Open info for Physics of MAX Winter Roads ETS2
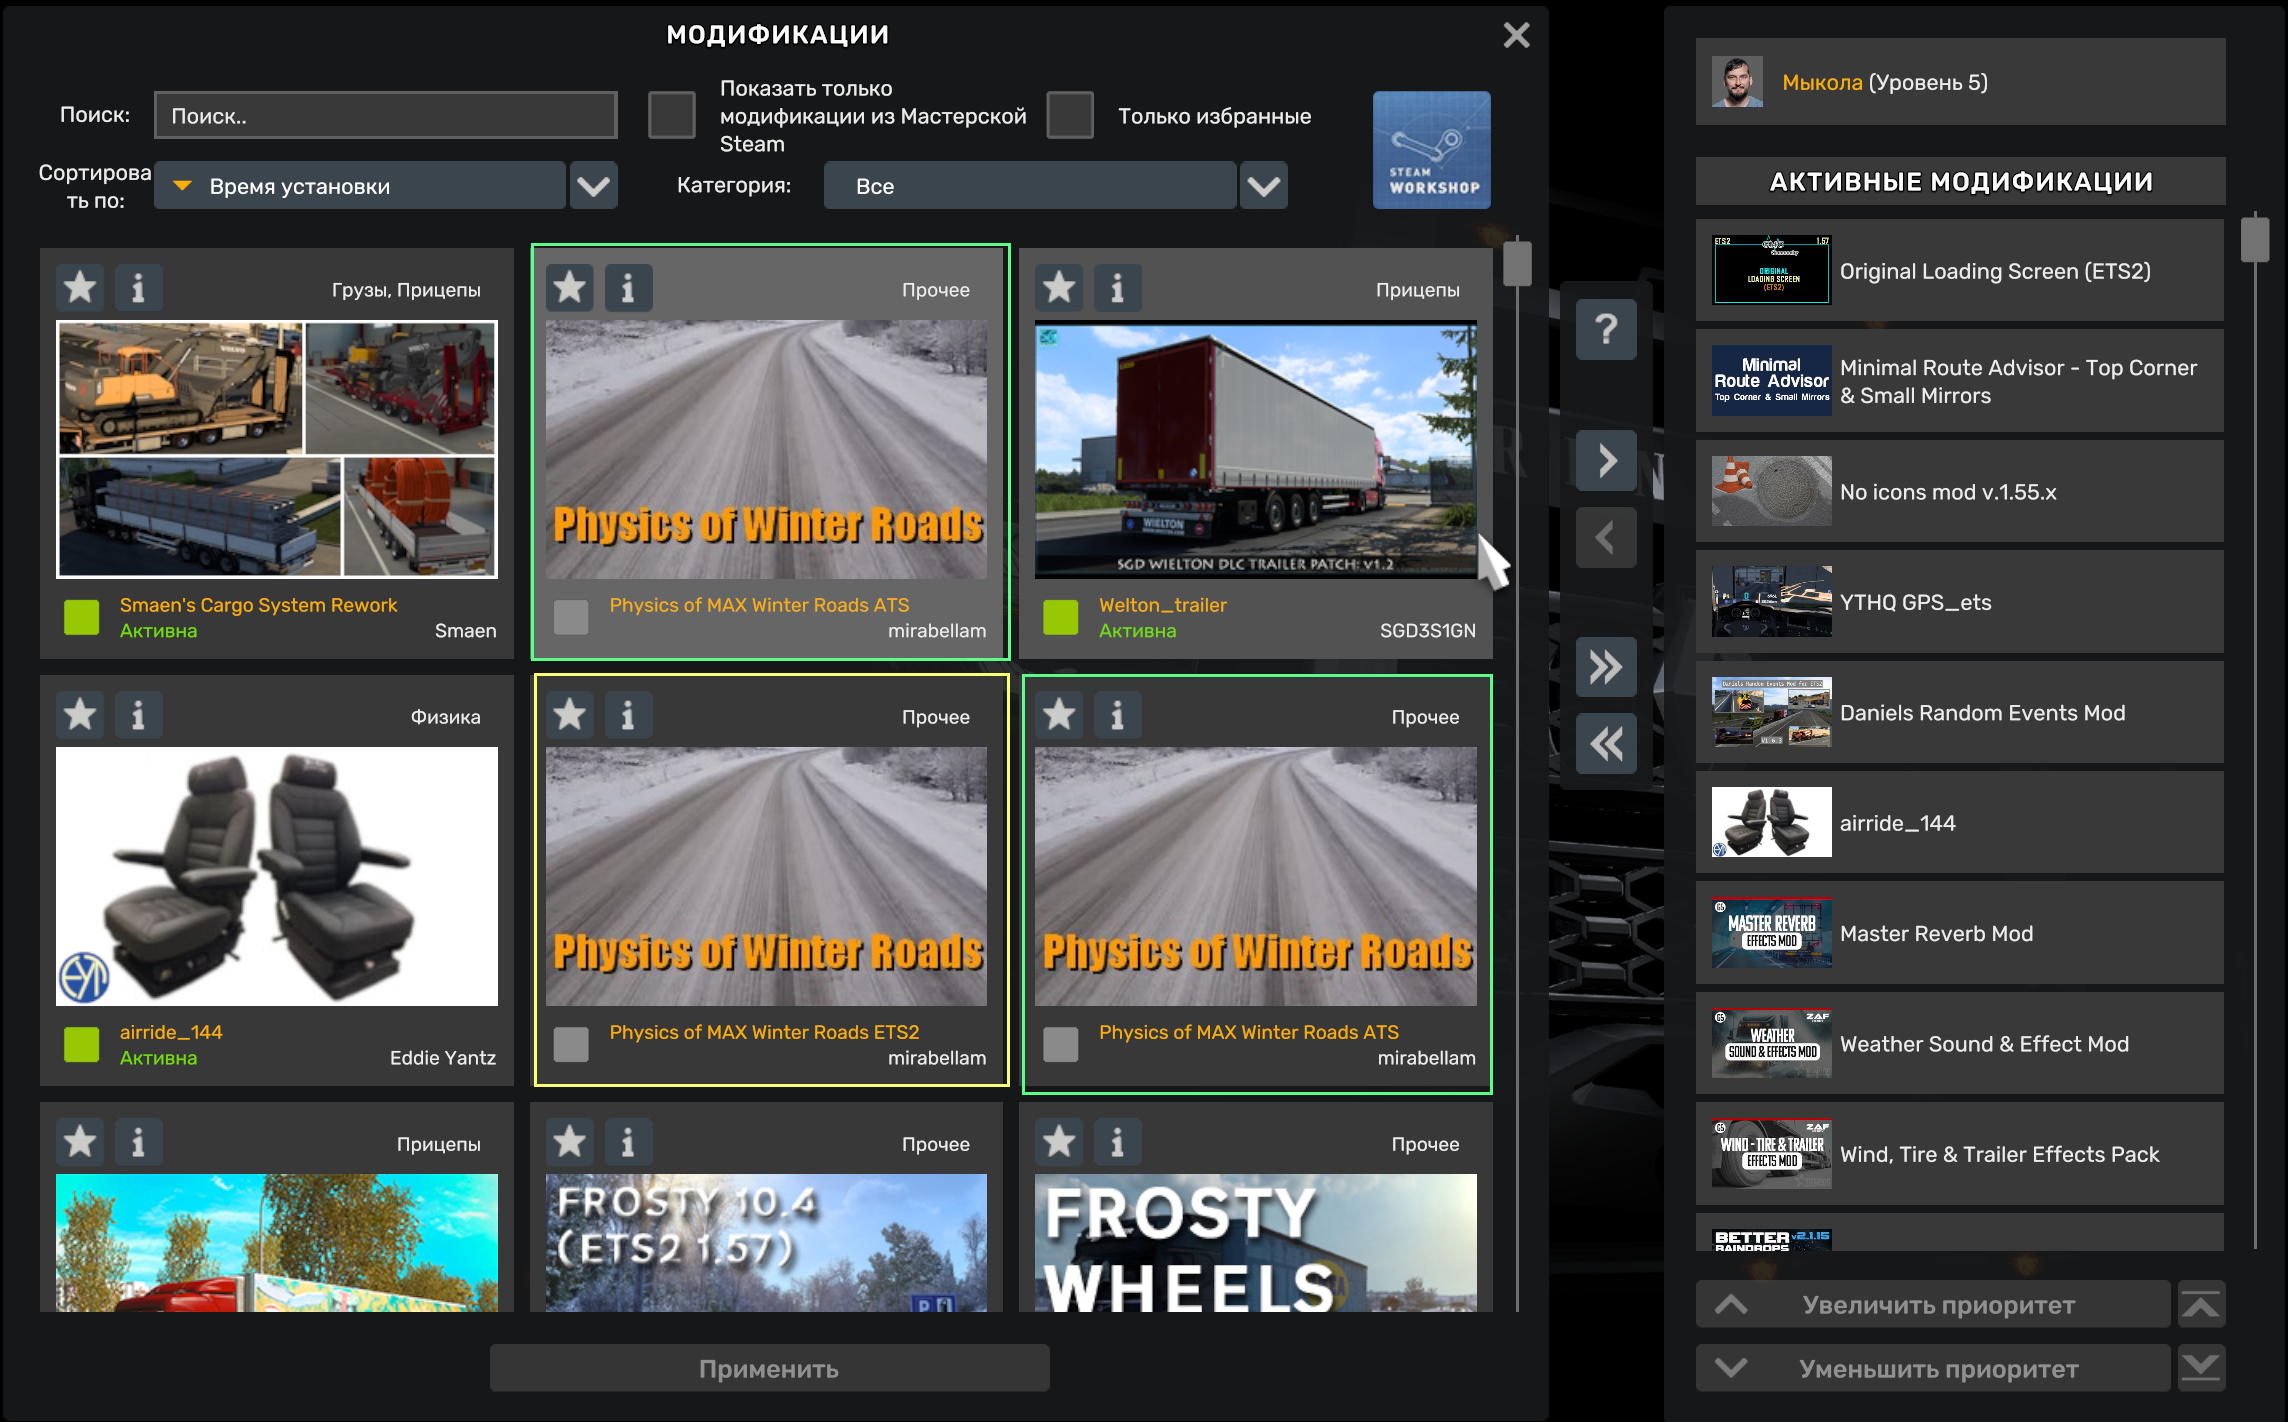Image resolution: width=2288 pixels, height=1422 pixels. 628,715
